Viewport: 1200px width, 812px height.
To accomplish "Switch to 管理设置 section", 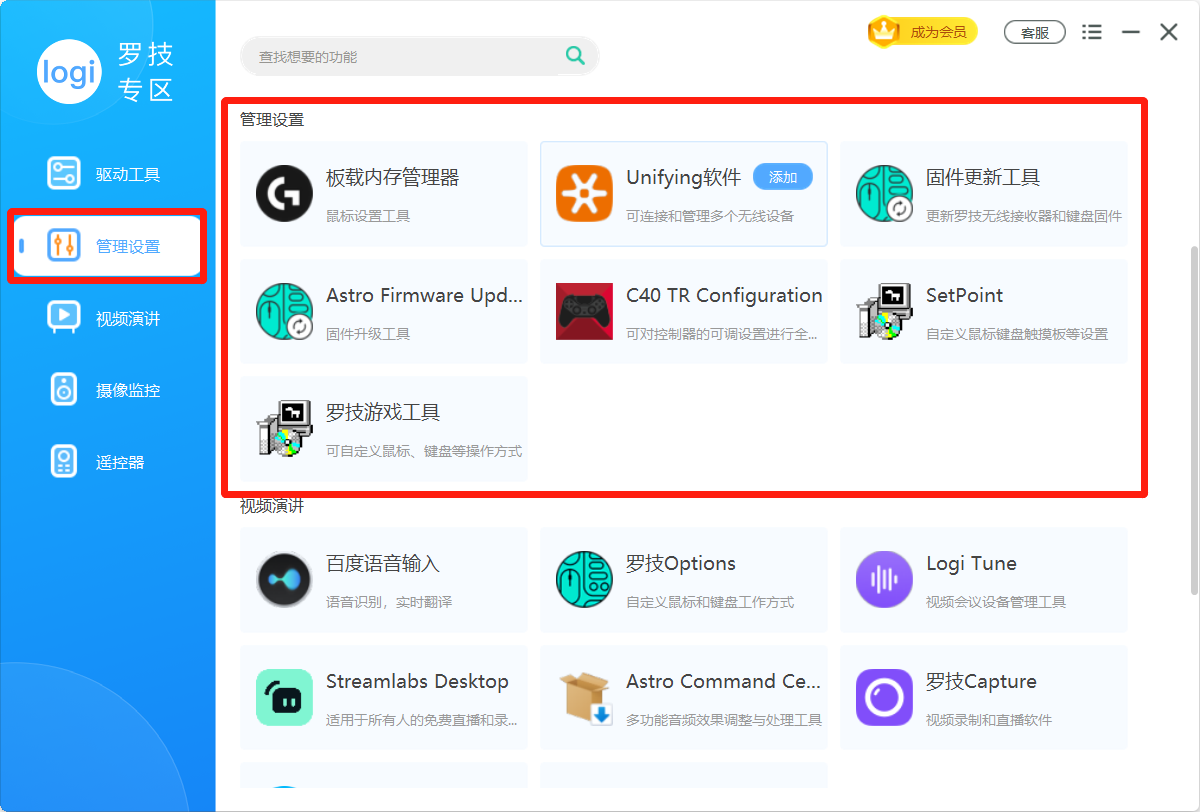I will (x=107, y=246).
